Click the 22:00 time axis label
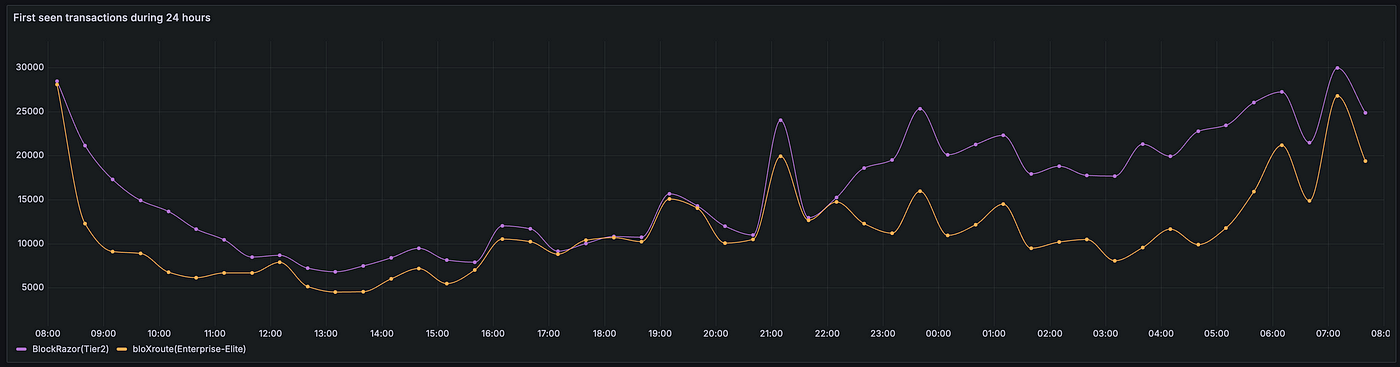Viewport: 1400px width, 367px height. 826,333
